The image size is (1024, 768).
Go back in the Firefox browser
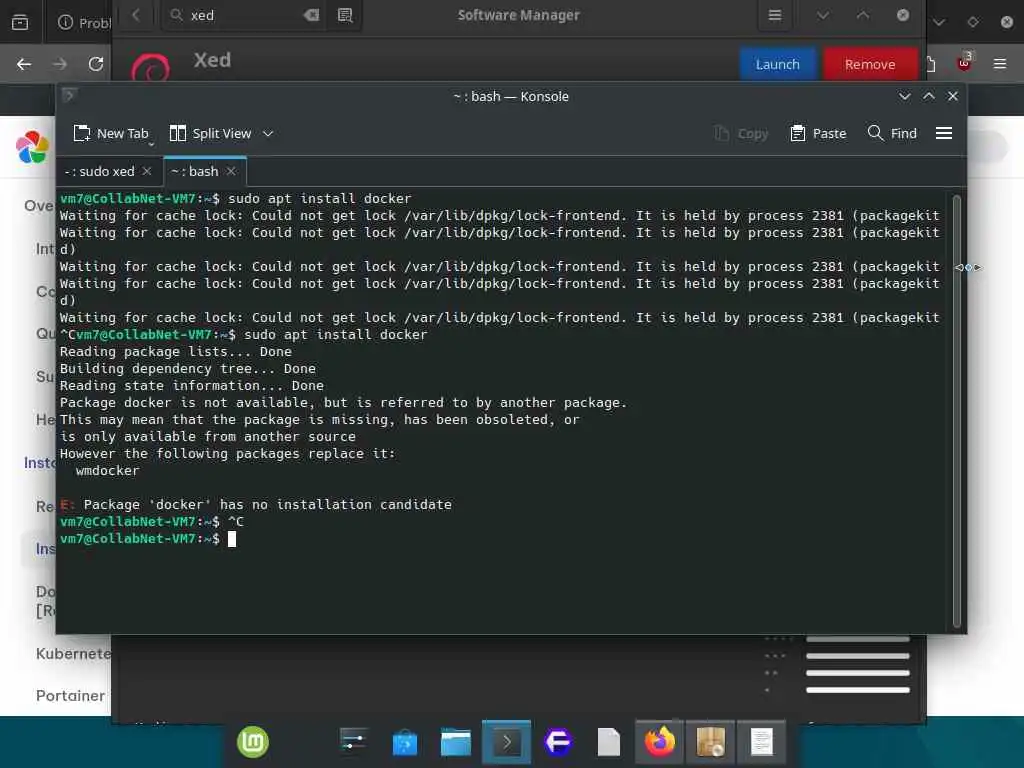pos(24,64)
